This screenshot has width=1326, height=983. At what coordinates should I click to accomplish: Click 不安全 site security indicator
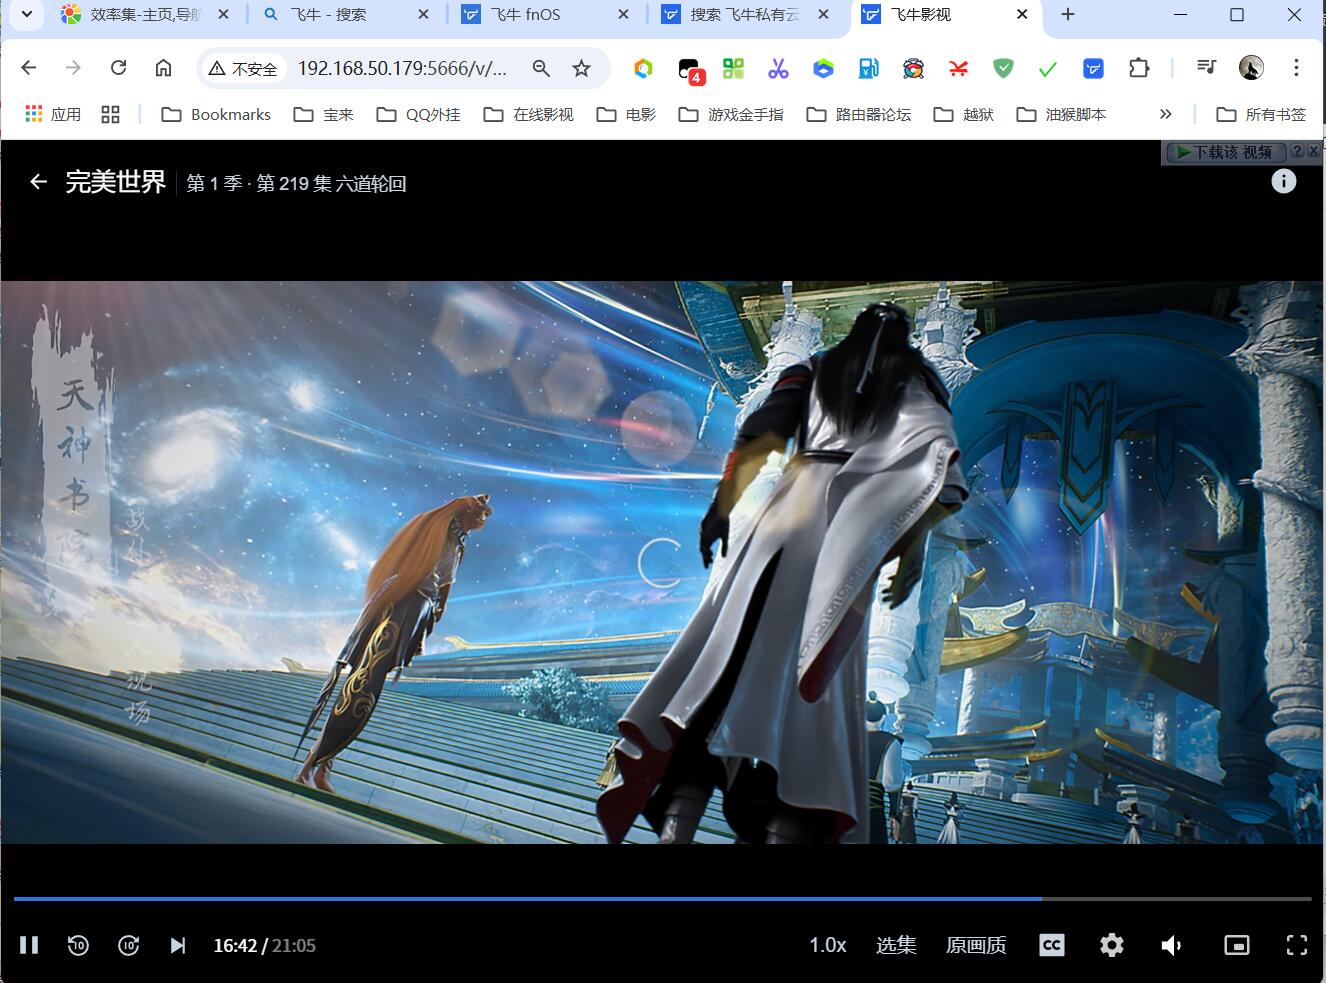point(243,68)
